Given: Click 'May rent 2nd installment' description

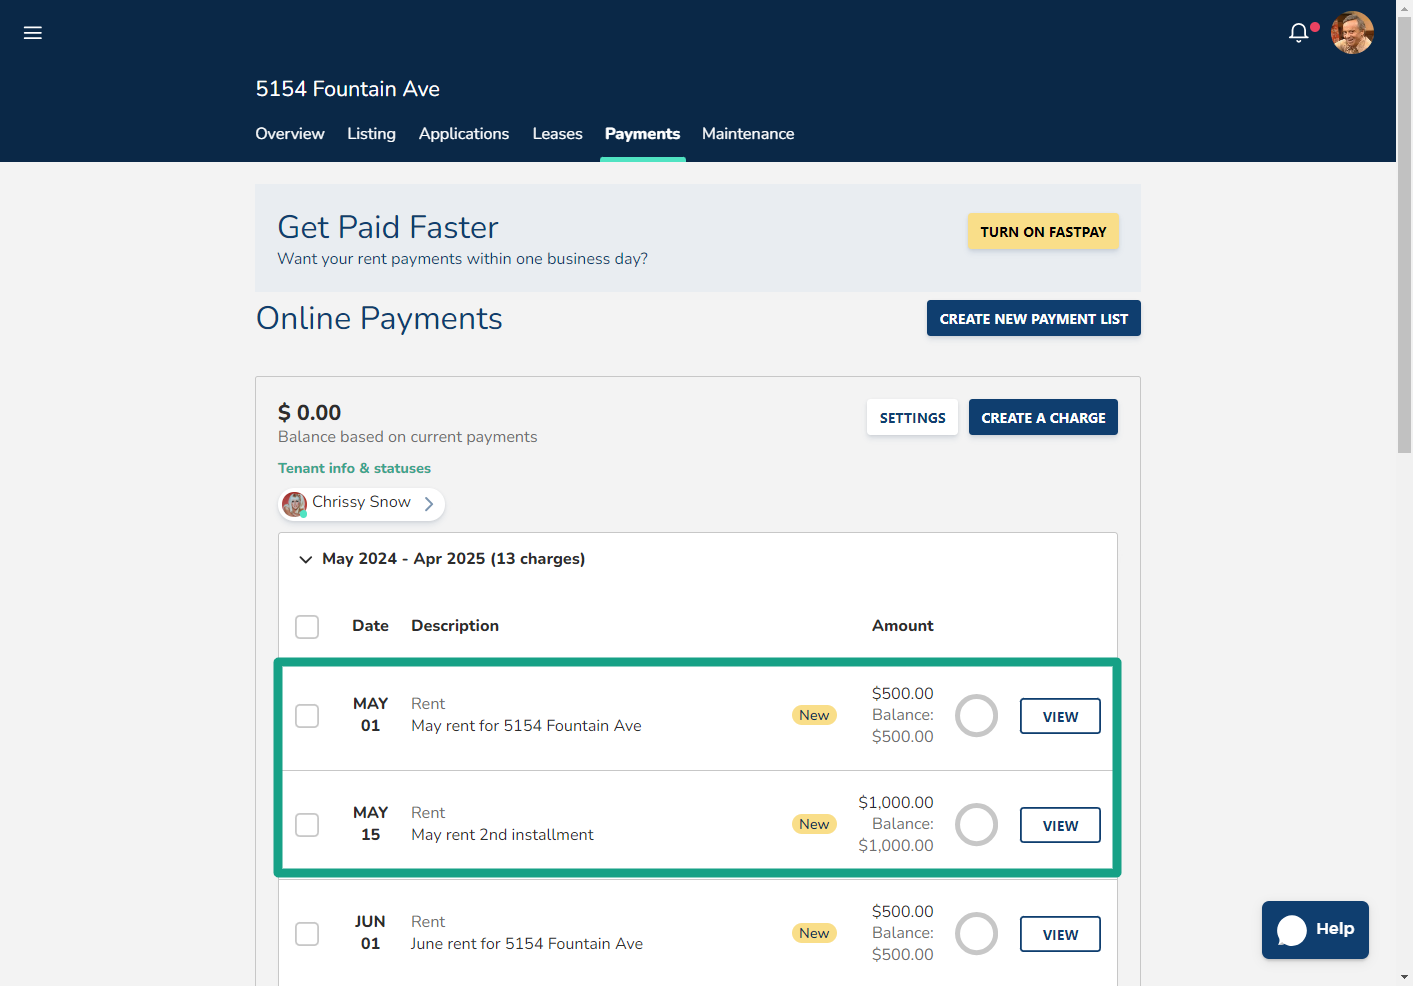Looking at the screenshot, I should click(502, 835).
